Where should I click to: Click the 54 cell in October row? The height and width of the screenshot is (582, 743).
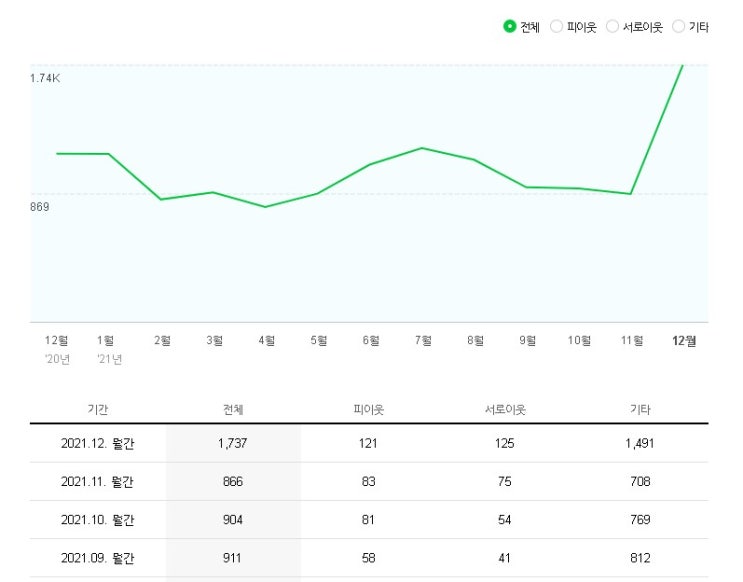505,520
